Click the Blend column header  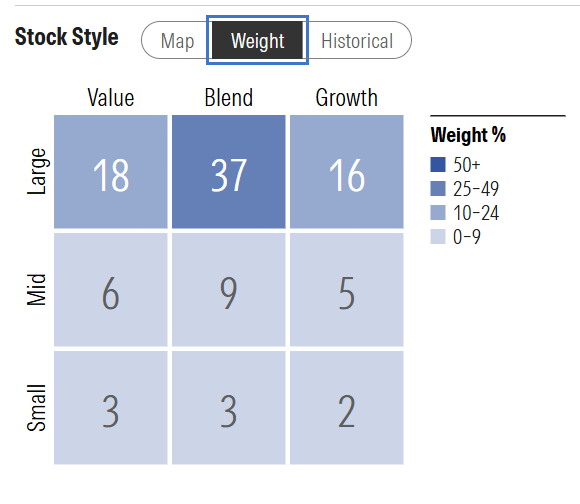pos(229,98)
